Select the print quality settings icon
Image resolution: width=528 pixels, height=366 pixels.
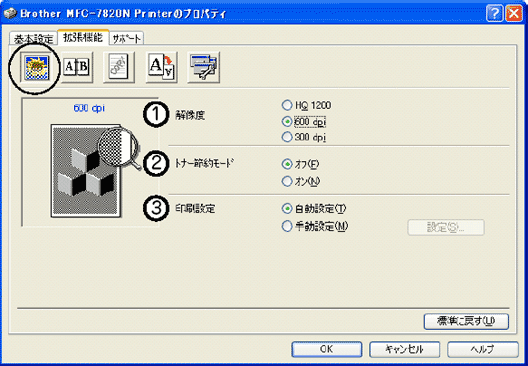coord(36,68)
